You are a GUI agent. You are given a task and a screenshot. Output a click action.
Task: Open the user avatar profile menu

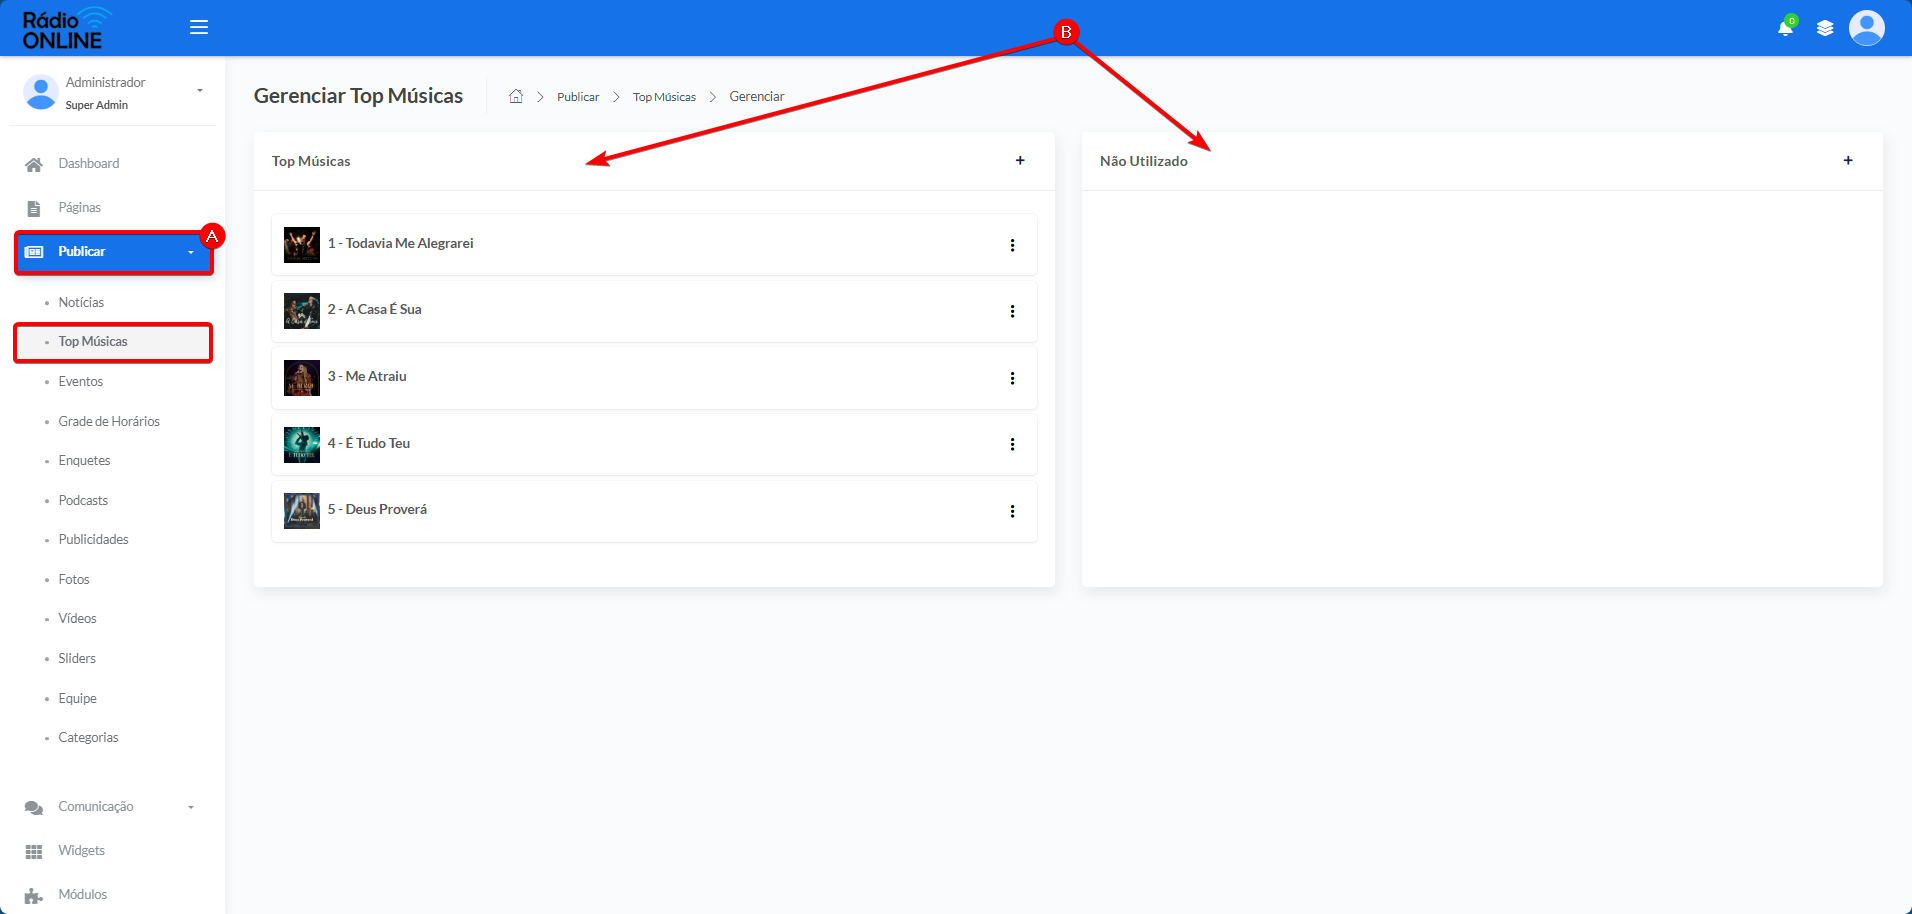pyautogui.click(x=1866, y=28)
